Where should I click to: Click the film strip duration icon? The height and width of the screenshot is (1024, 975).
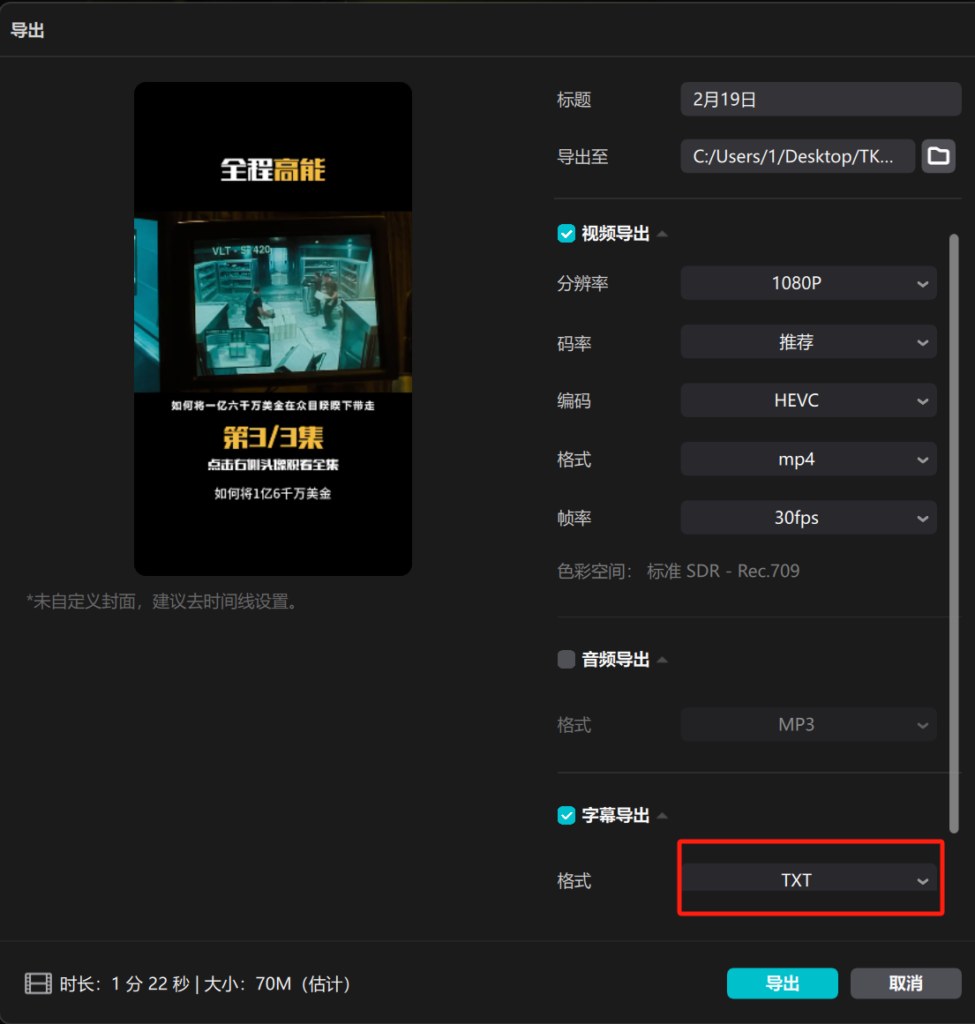(x=38, y=984)
